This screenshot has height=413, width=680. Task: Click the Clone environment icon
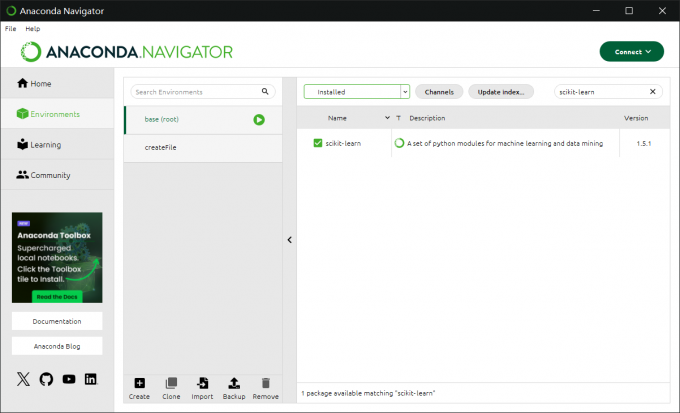(x=171, y=383)
